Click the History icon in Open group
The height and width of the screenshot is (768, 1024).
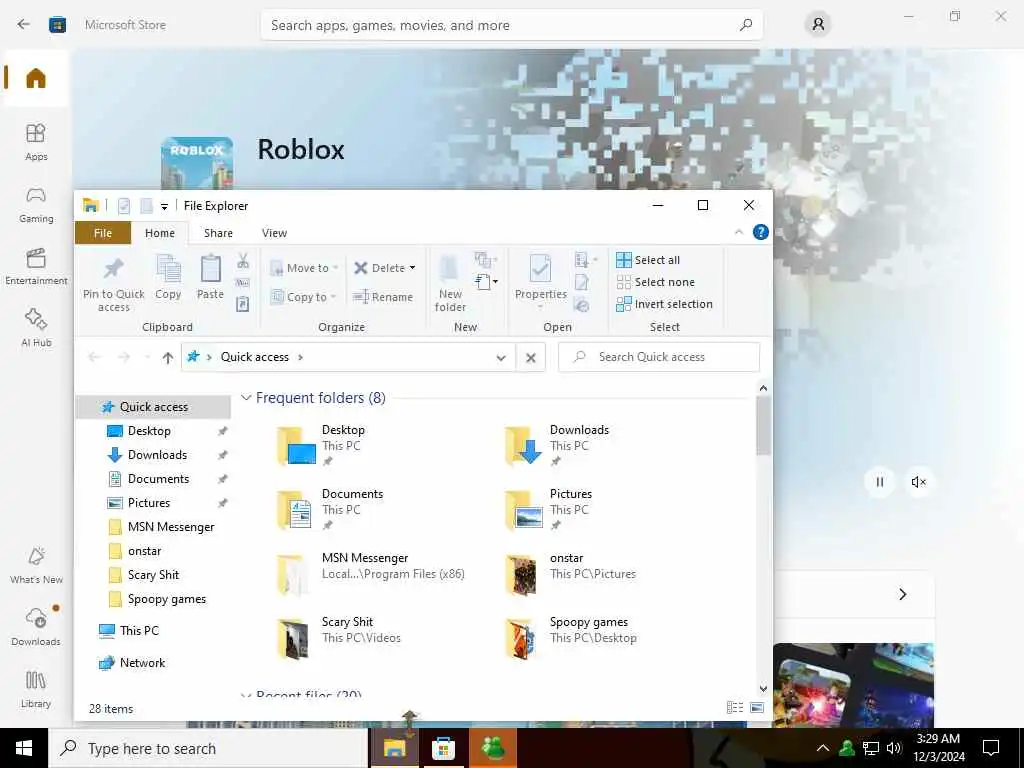click(582, 305)
